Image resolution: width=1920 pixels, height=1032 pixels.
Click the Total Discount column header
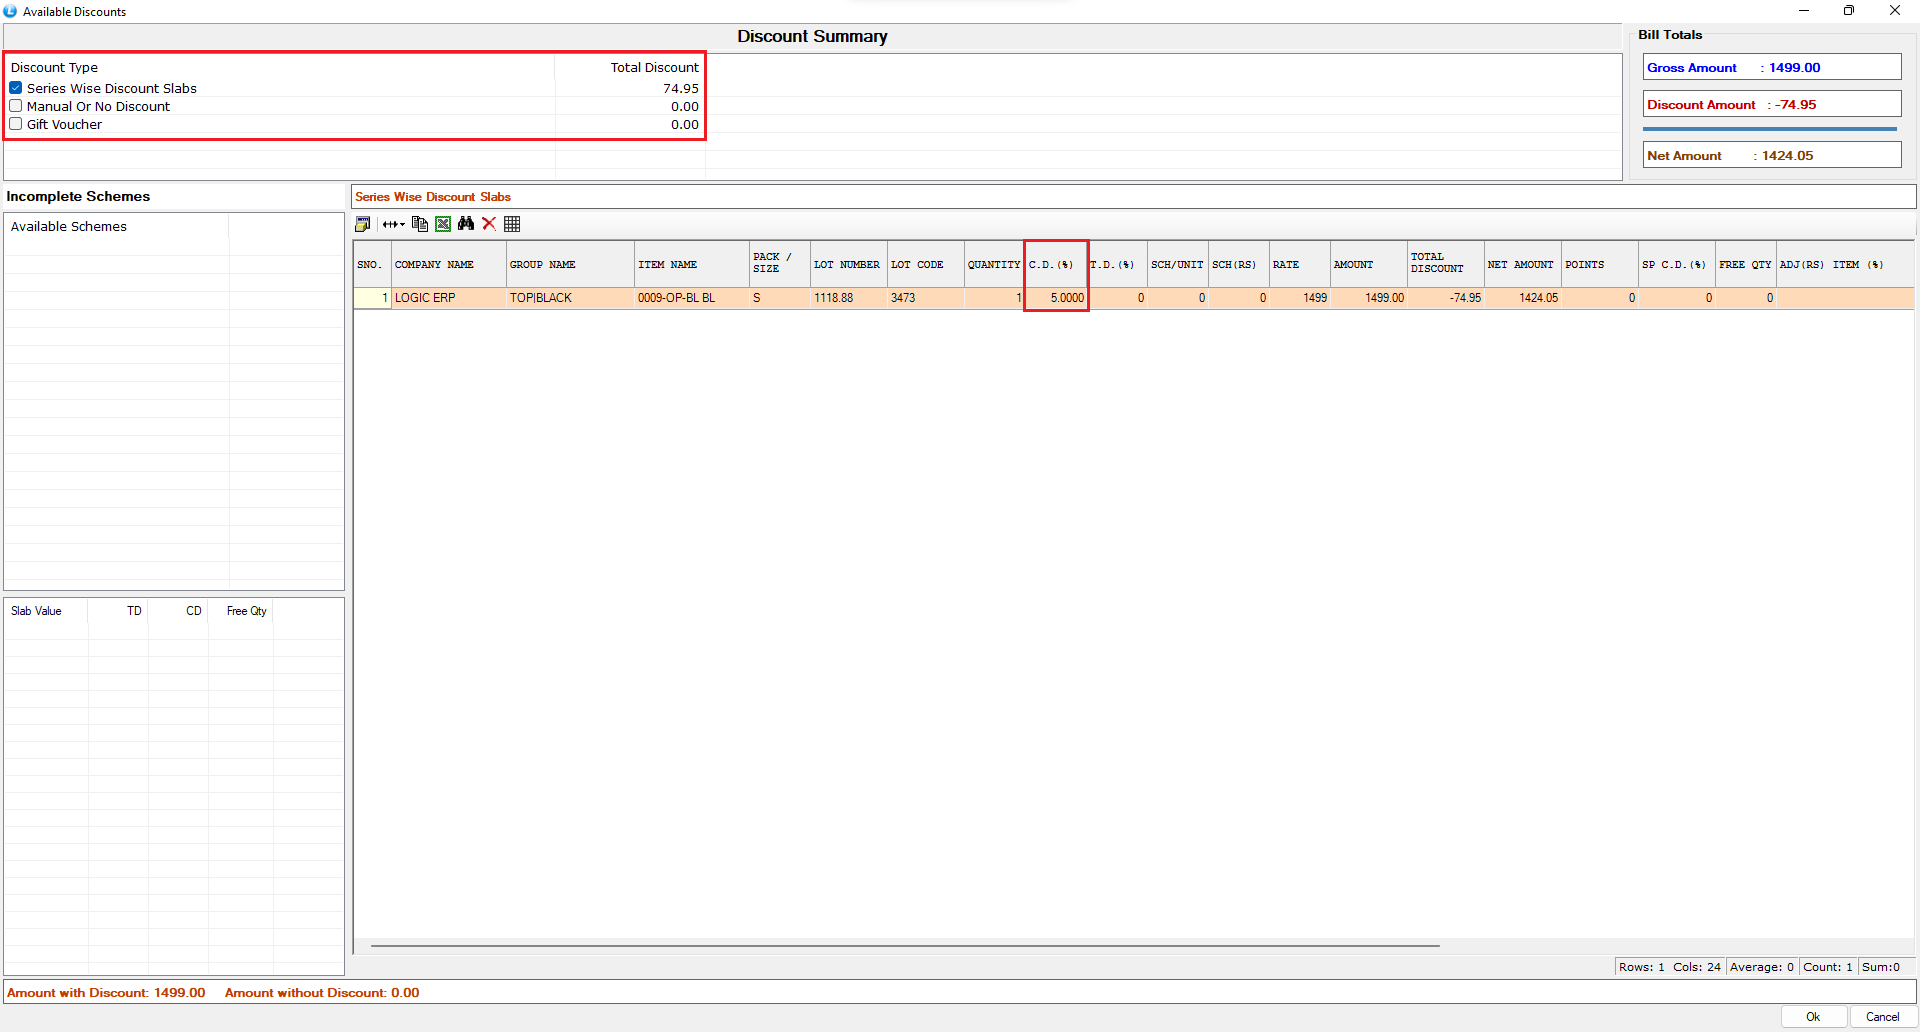click(x=1444, y=263)
